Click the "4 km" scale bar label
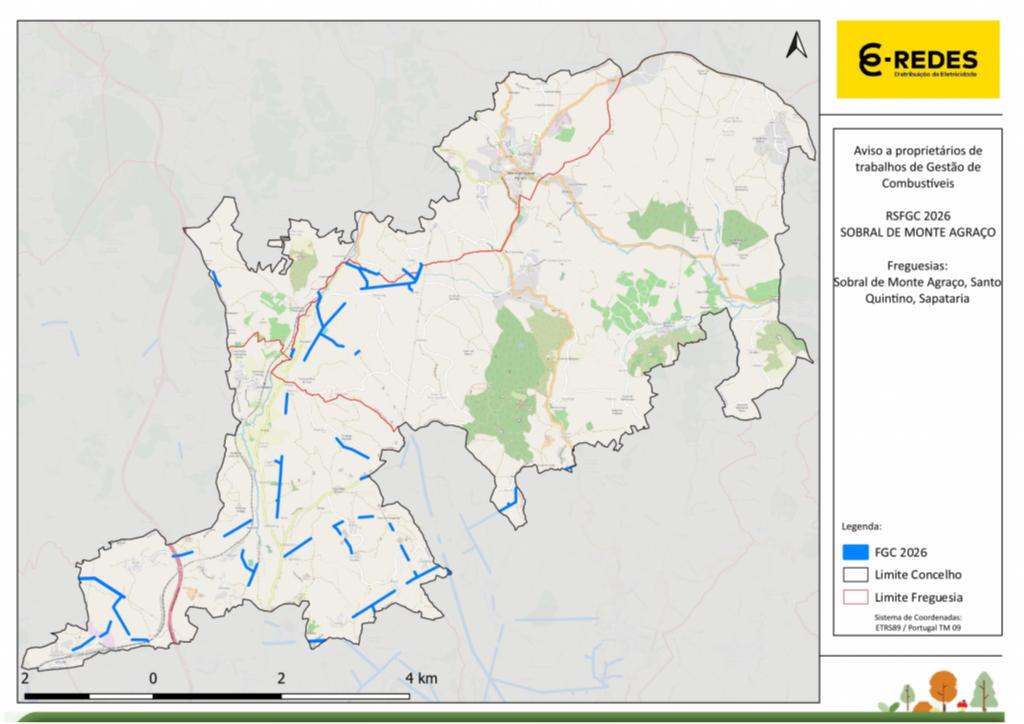Screen dimensions: 1024x724 (x=421, y=679)
